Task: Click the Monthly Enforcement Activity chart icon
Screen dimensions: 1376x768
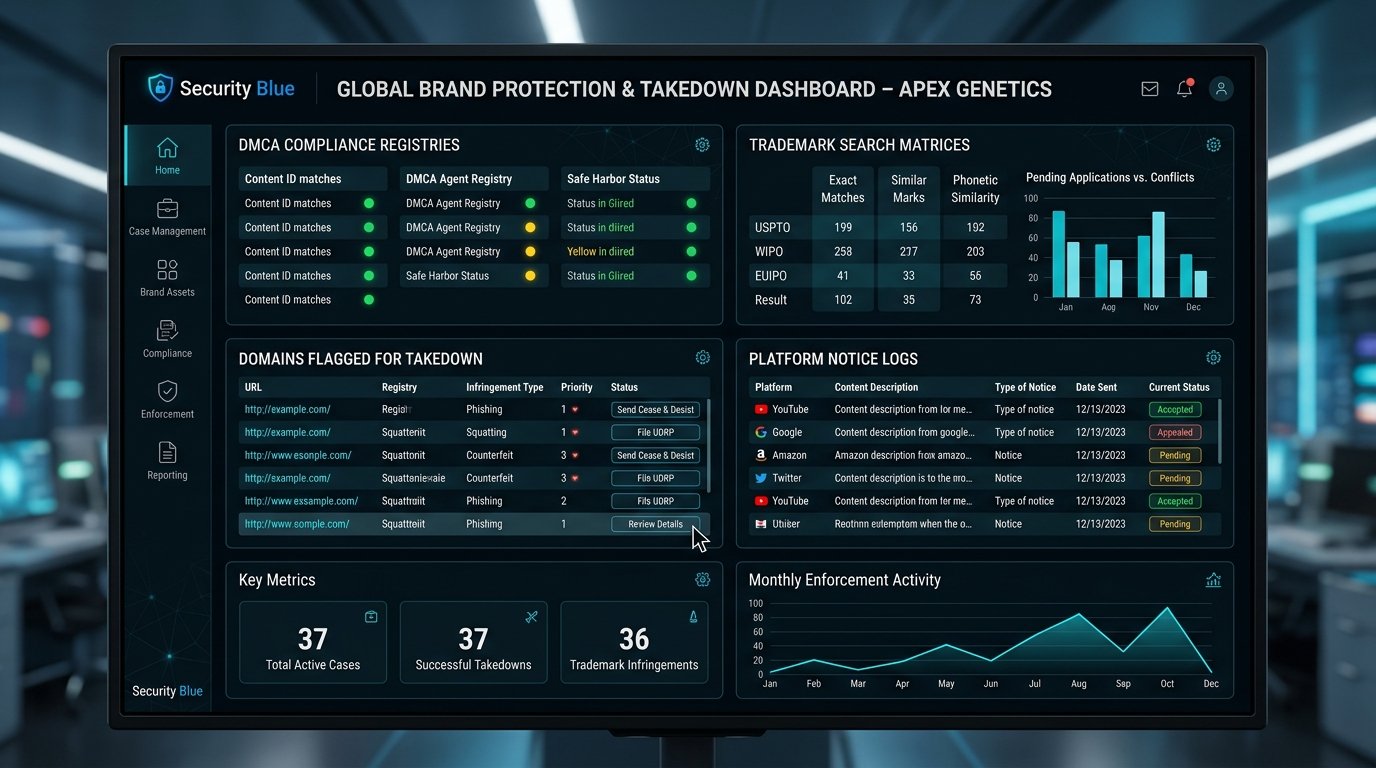Action: [x=1213, y=580]
